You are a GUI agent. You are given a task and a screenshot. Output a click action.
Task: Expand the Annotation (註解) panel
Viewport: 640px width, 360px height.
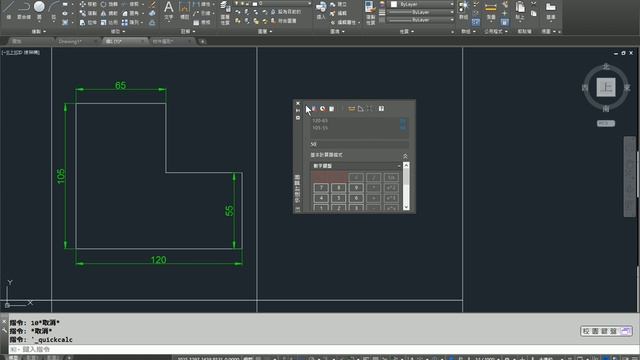click(x=188, y=31)
